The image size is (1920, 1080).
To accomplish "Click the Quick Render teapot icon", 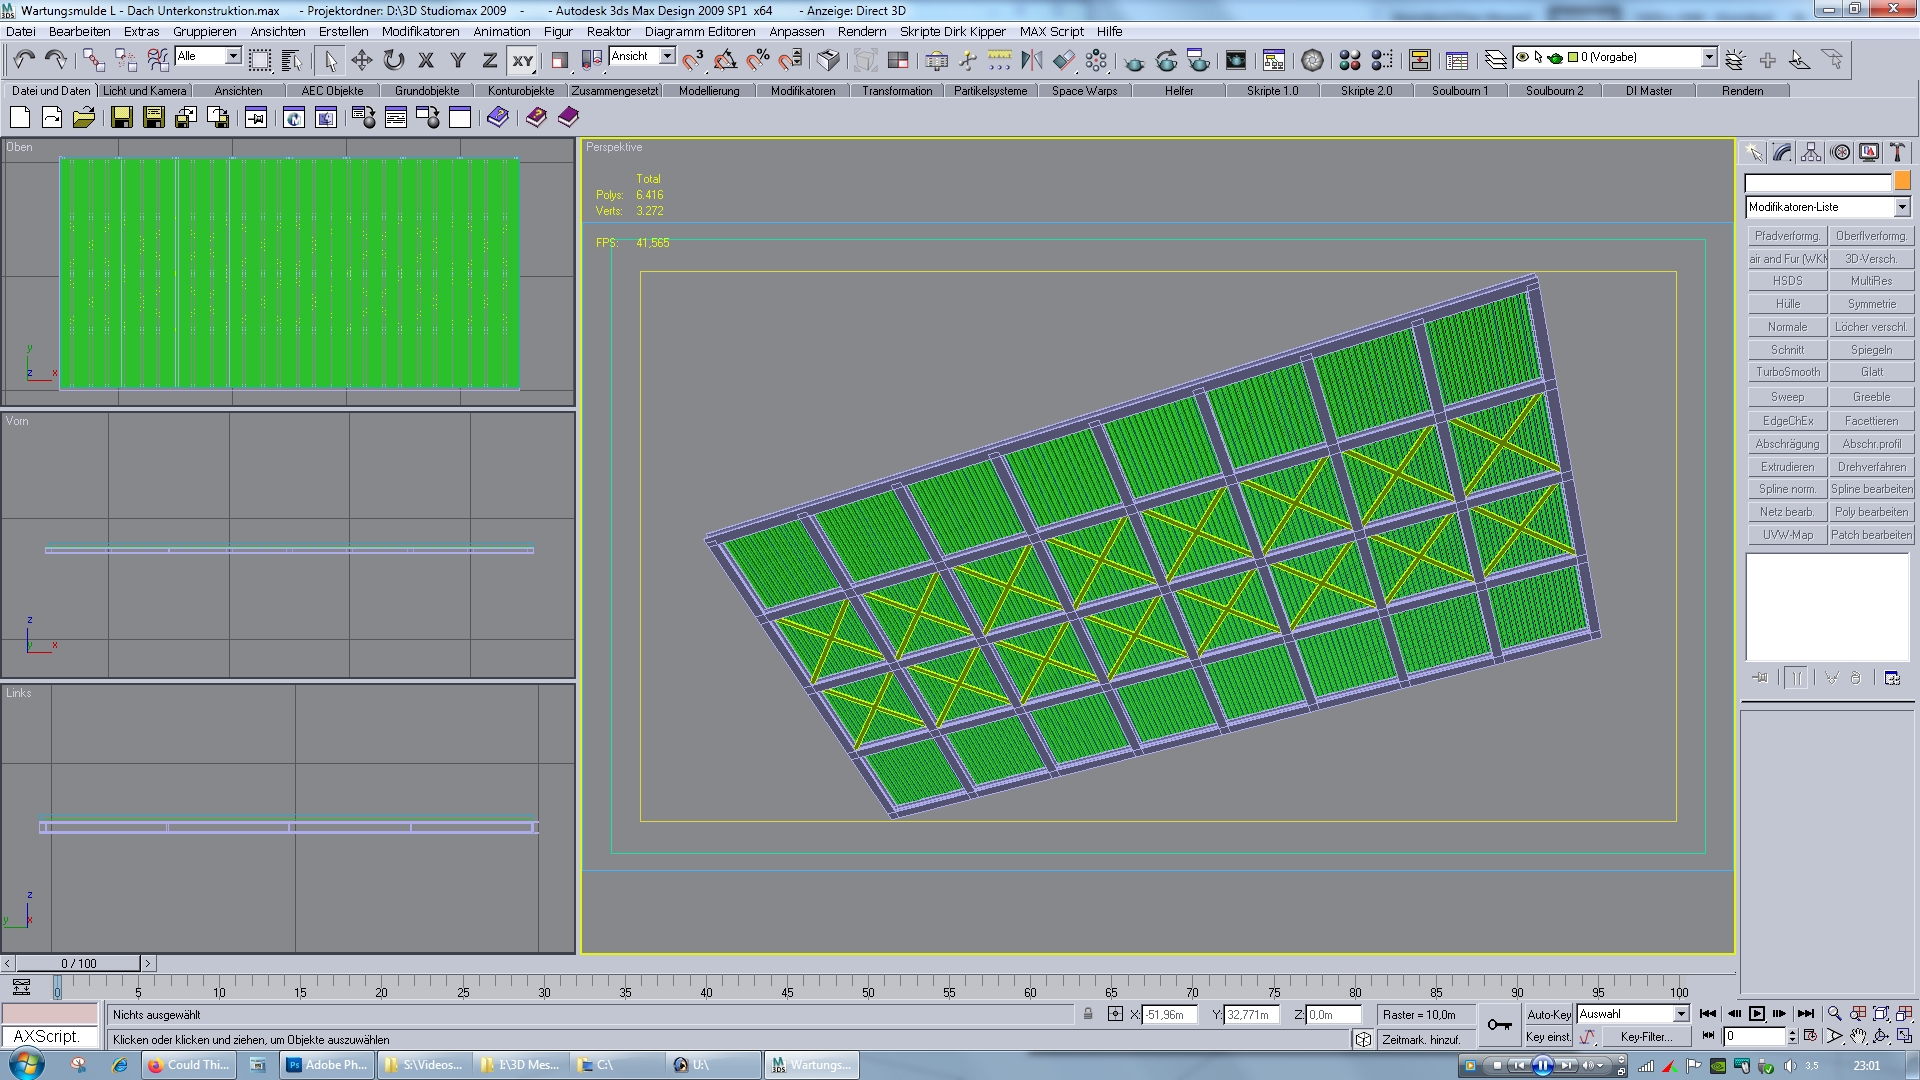I will (1134, 60).
